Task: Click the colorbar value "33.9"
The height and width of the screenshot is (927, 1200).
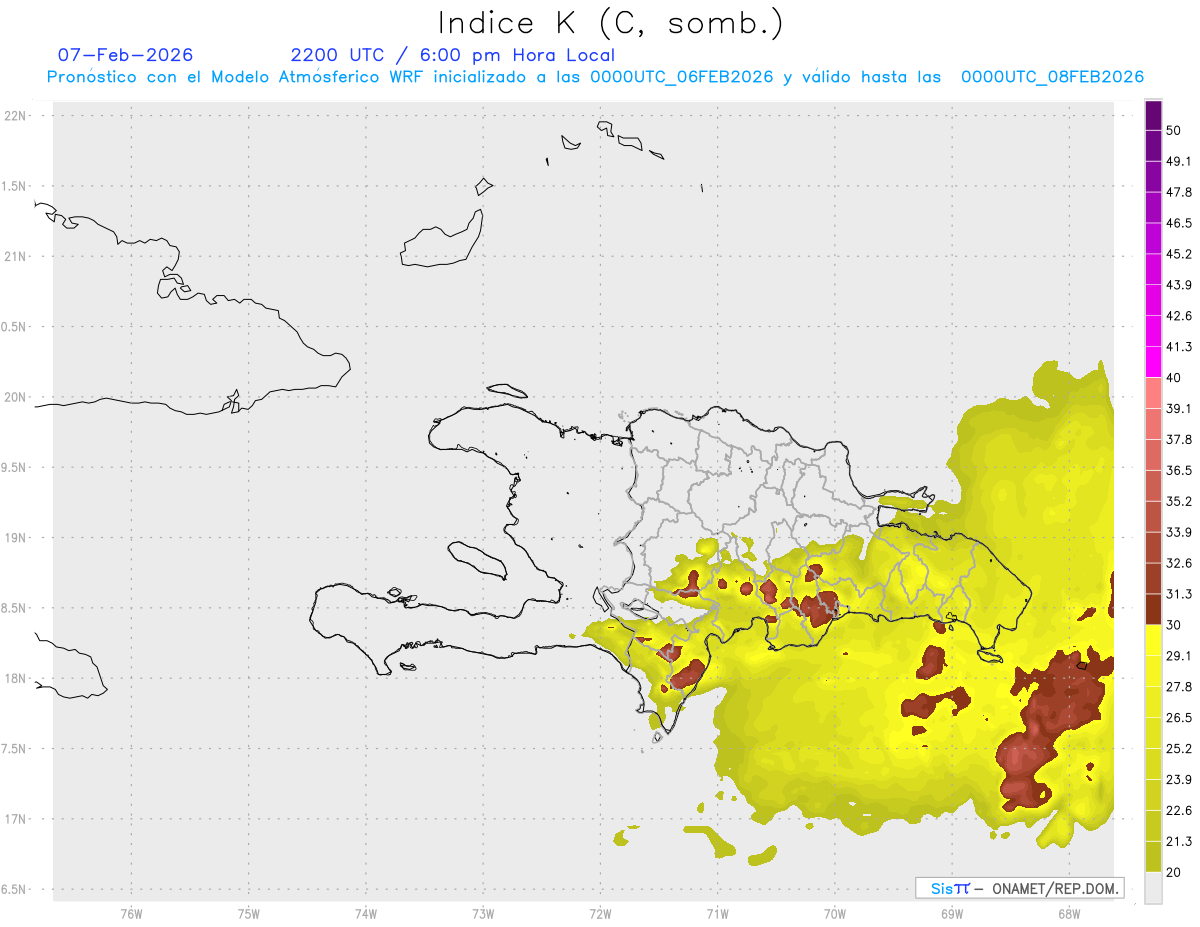Action: point(1179,532)
